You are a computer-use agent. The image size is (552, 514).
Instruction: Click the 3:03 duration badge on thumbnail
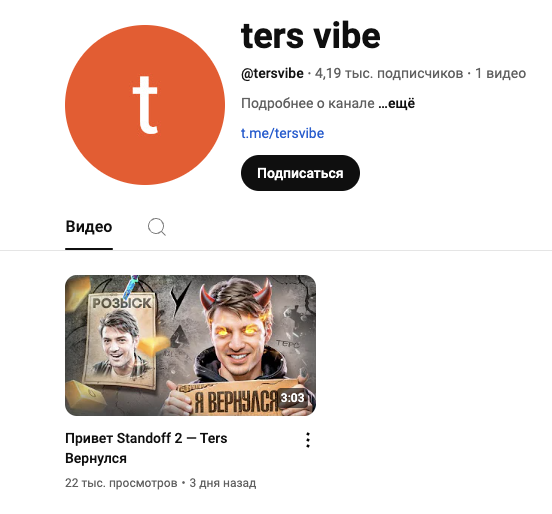[x=293, y=398]
